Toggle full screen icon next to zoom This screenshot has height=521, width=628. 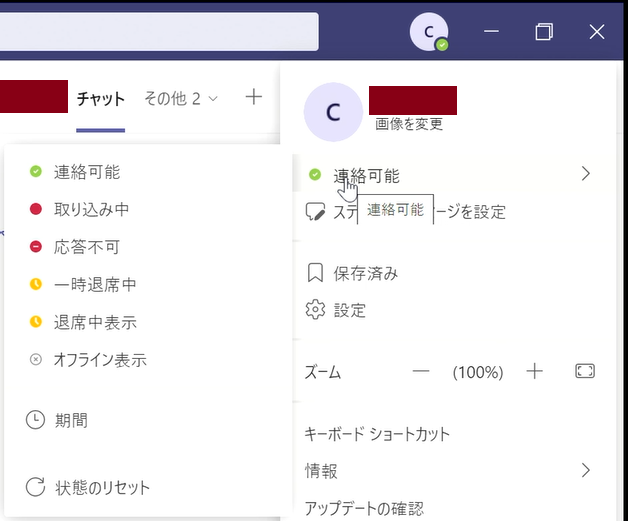(585, 371)
